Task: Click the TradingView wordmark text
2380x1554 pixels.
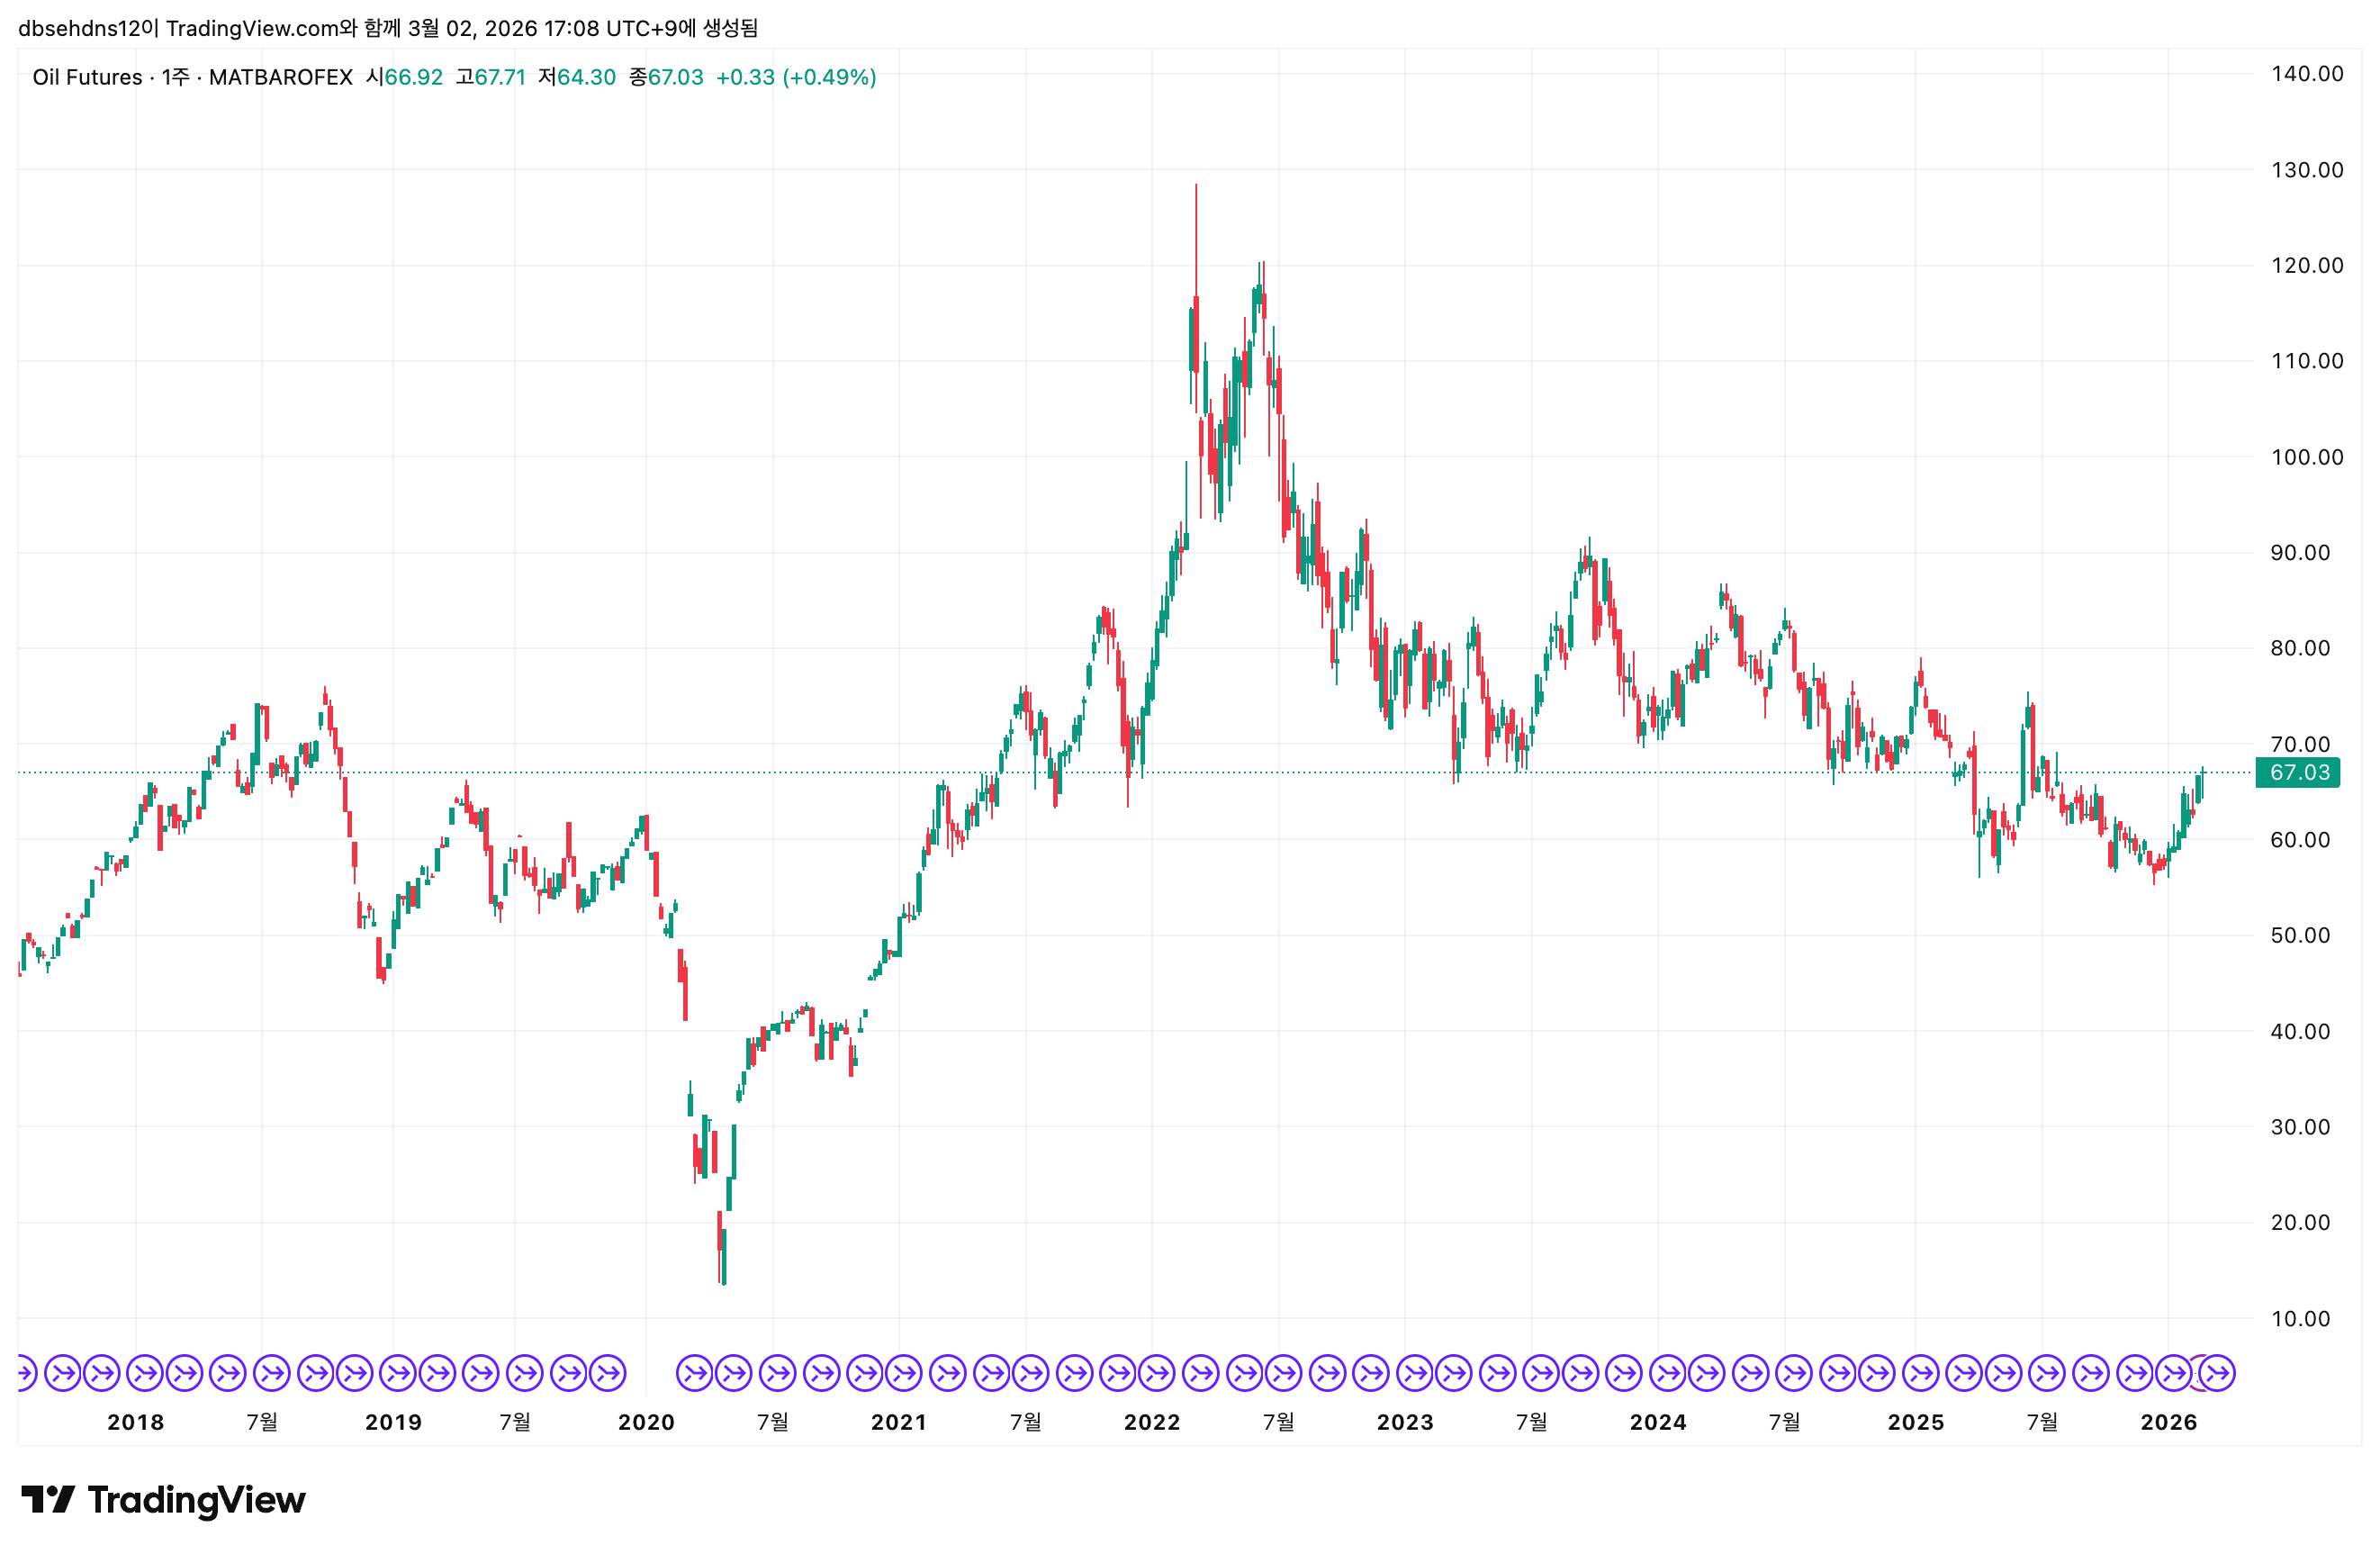Action: coord(196,1499)
